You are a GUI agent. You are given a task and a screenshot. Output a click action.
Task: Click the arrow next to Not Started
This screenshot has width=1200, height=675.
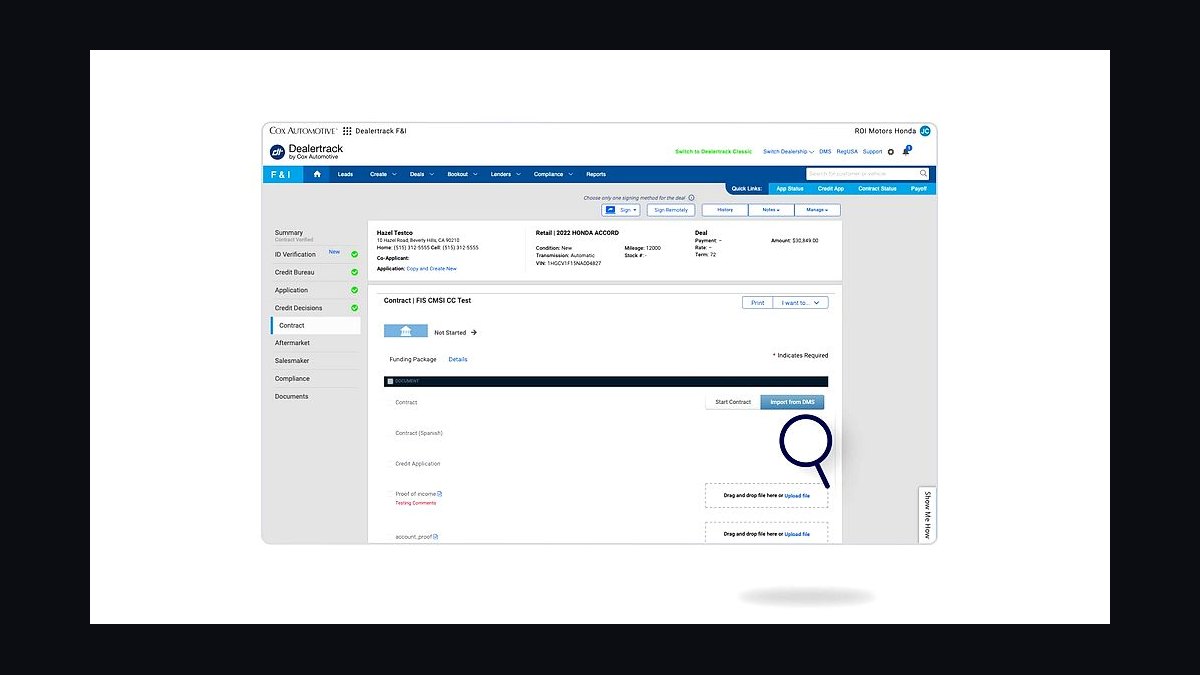click(x=474, y=332)
